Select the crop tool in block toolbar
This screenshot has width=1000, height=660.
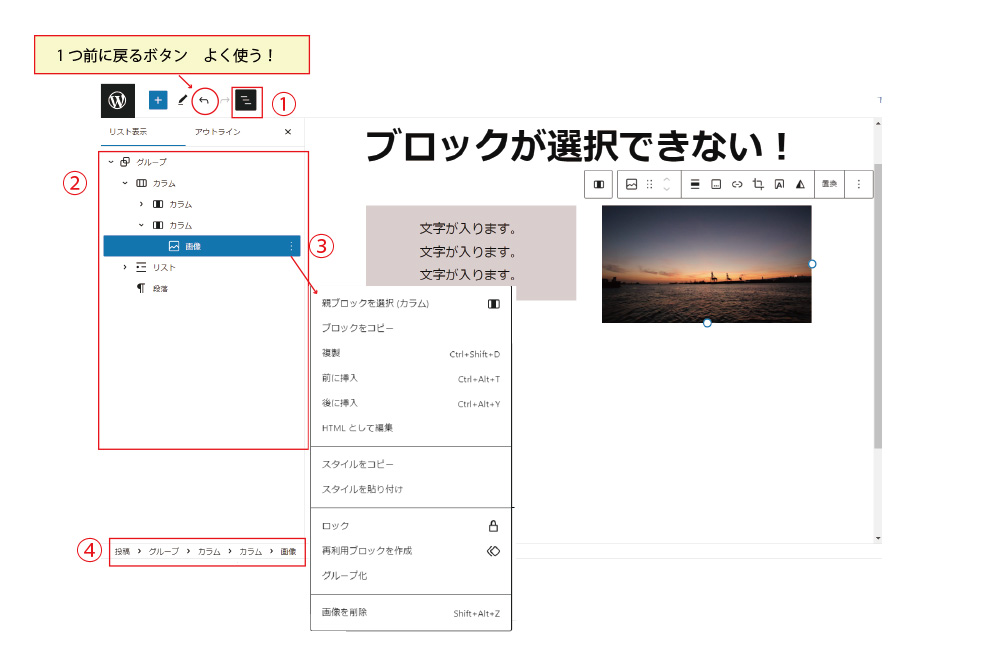point(758,184)
